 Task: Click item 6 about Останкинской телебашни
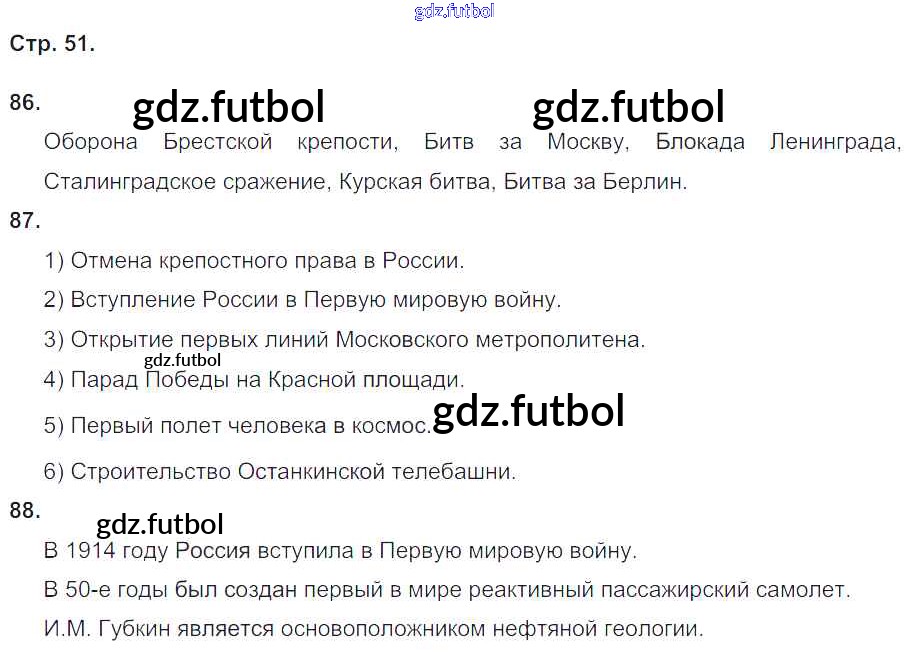point(280,471)
